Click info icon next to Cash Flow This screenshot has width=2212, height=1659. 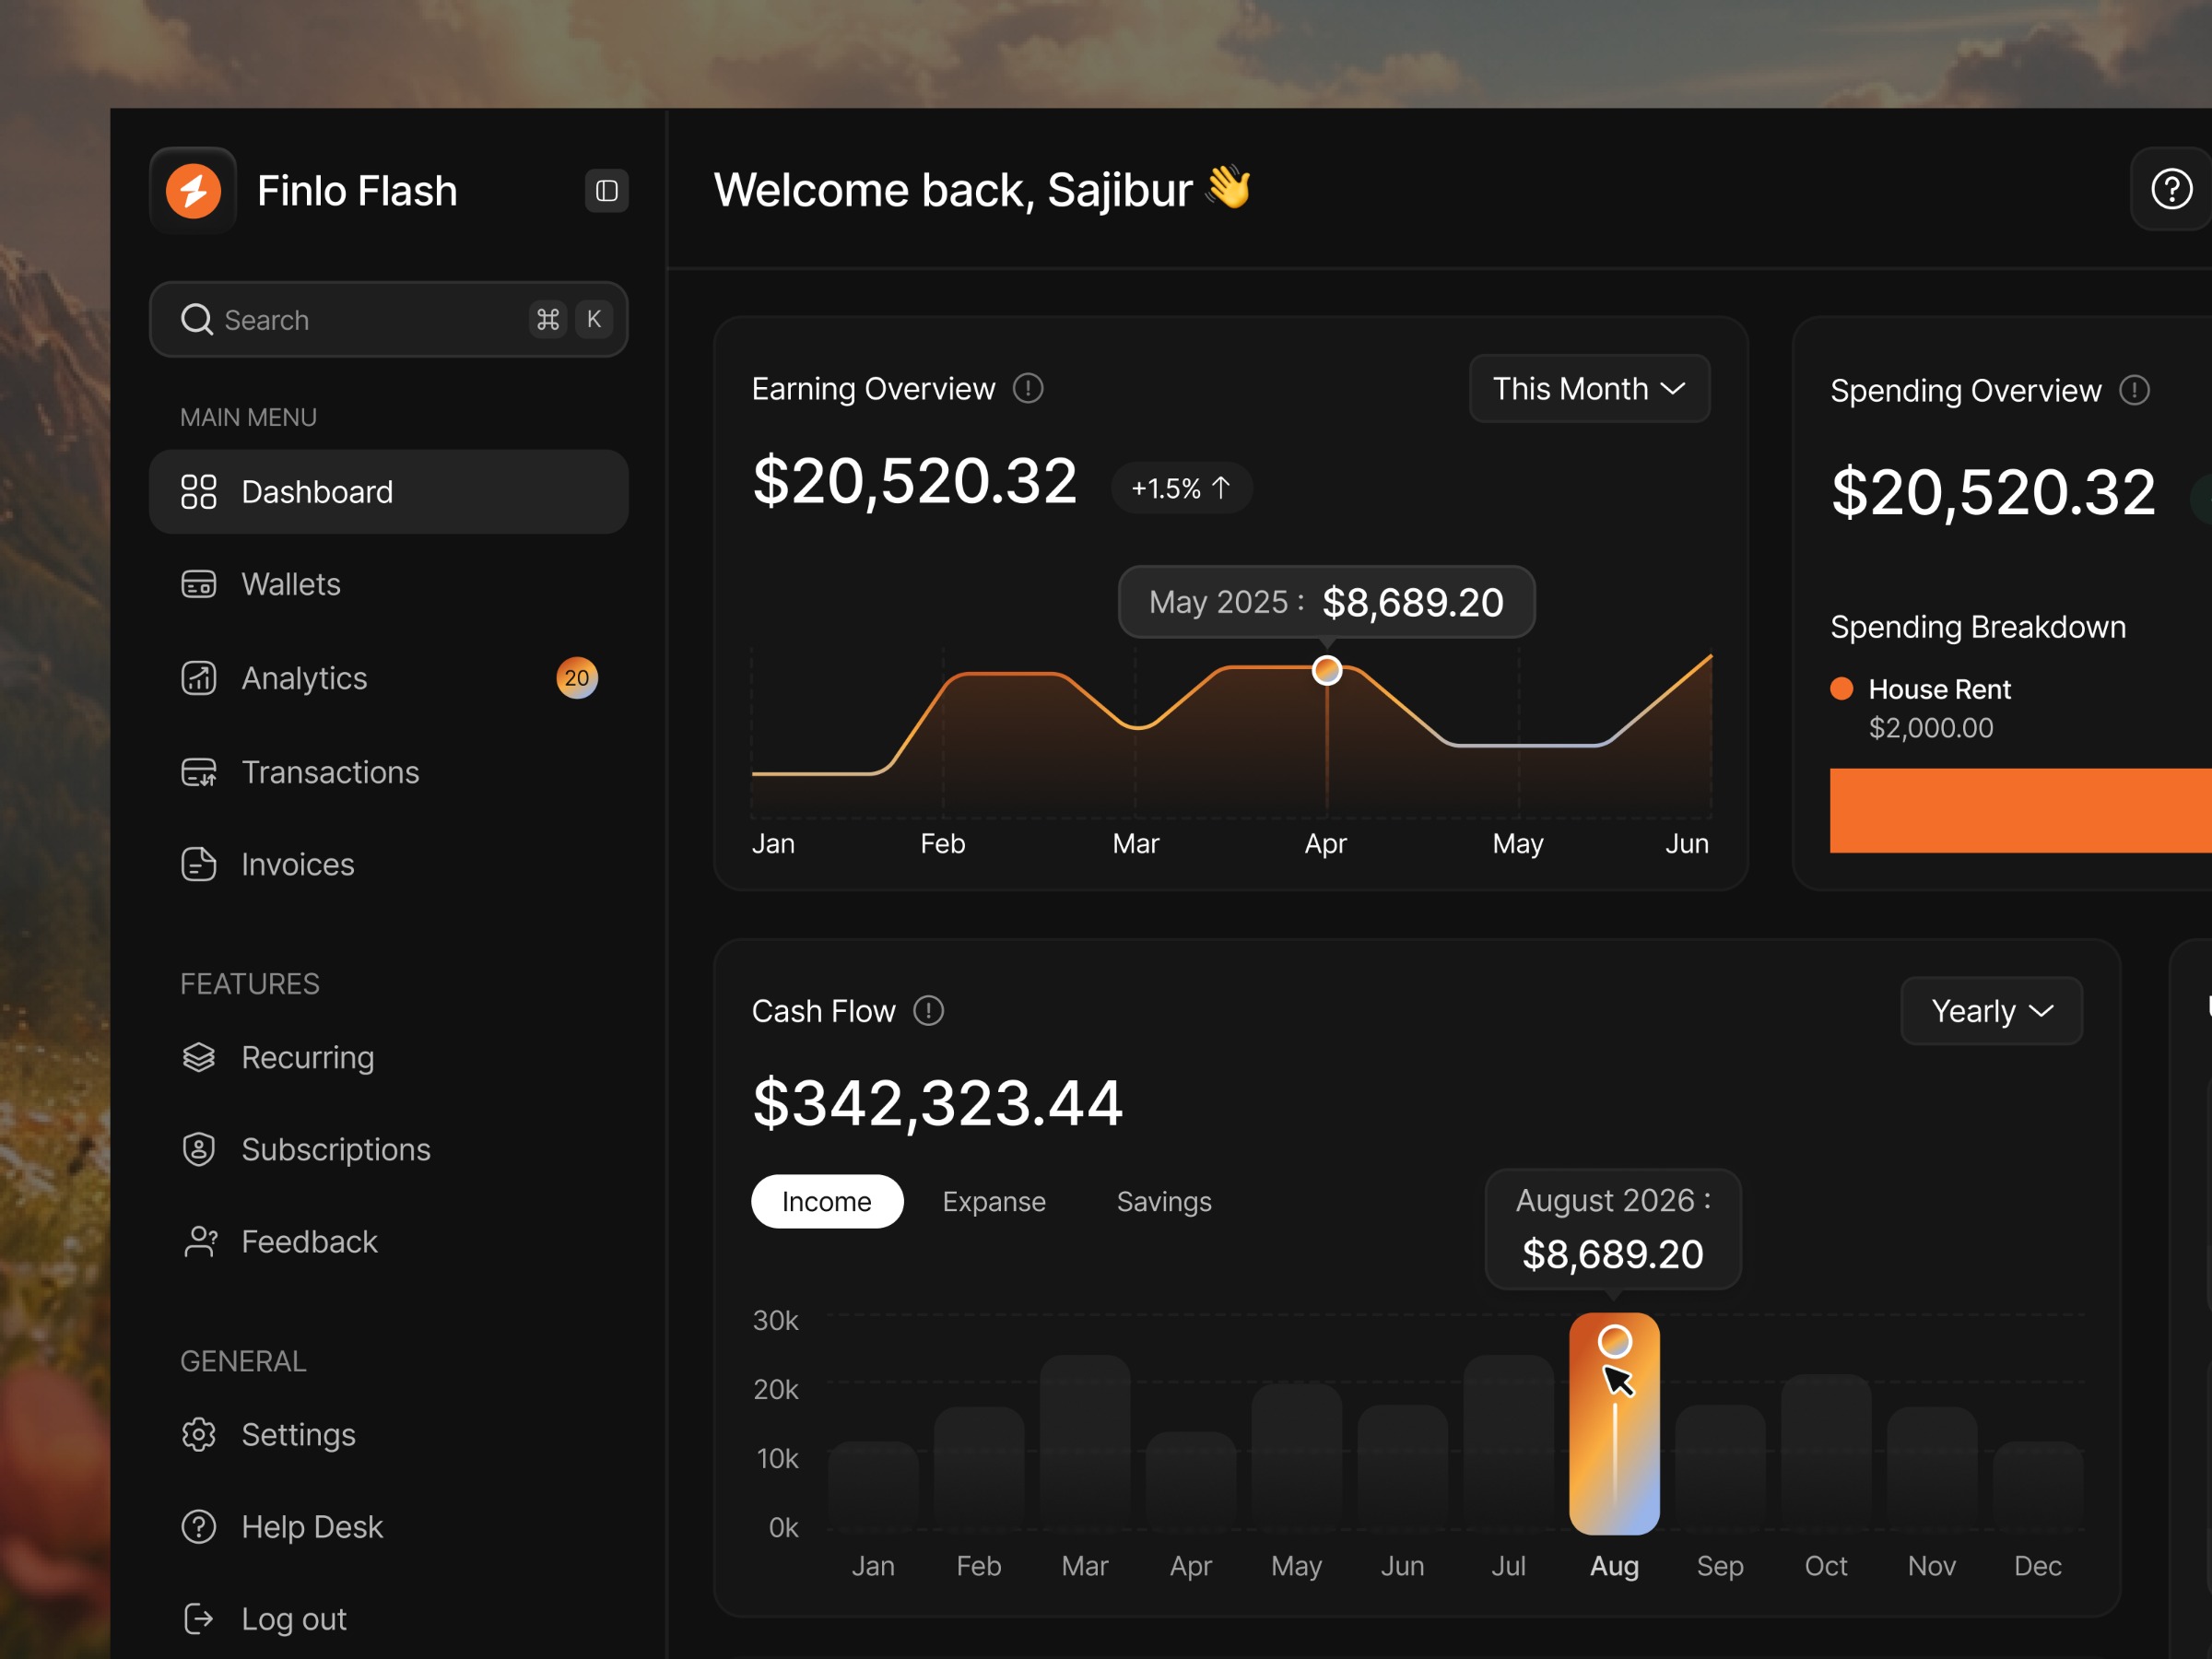[x=928, y=1011]
